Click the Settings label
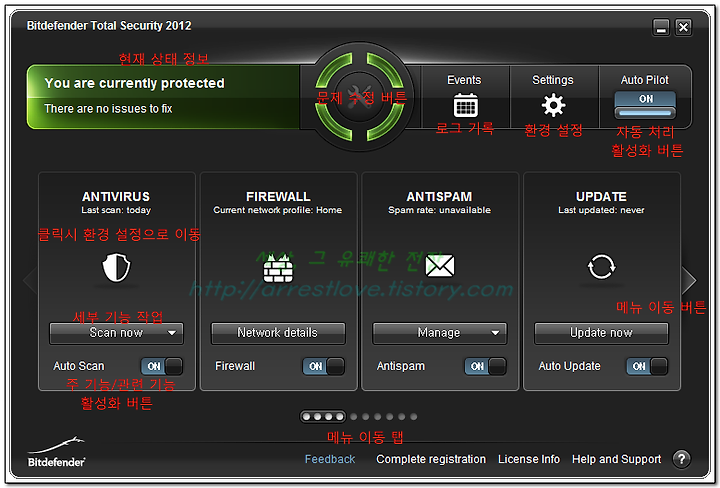The image size is (720, 488). (x=553, y=80)
